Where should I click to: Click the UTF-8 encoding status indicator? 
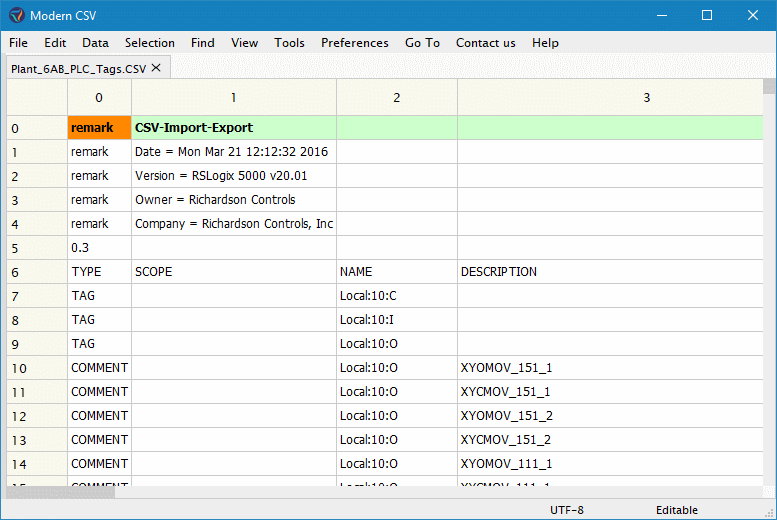point(567,510)
